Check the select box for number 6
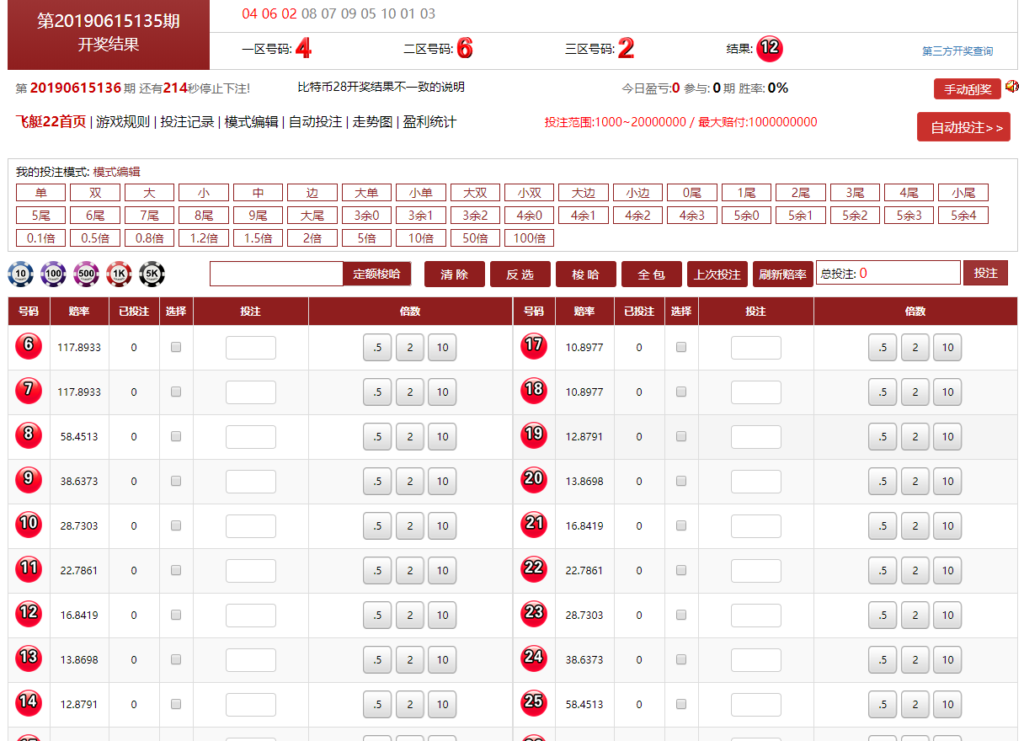This screenshot has width=1024, height=741. pos(176,347)
